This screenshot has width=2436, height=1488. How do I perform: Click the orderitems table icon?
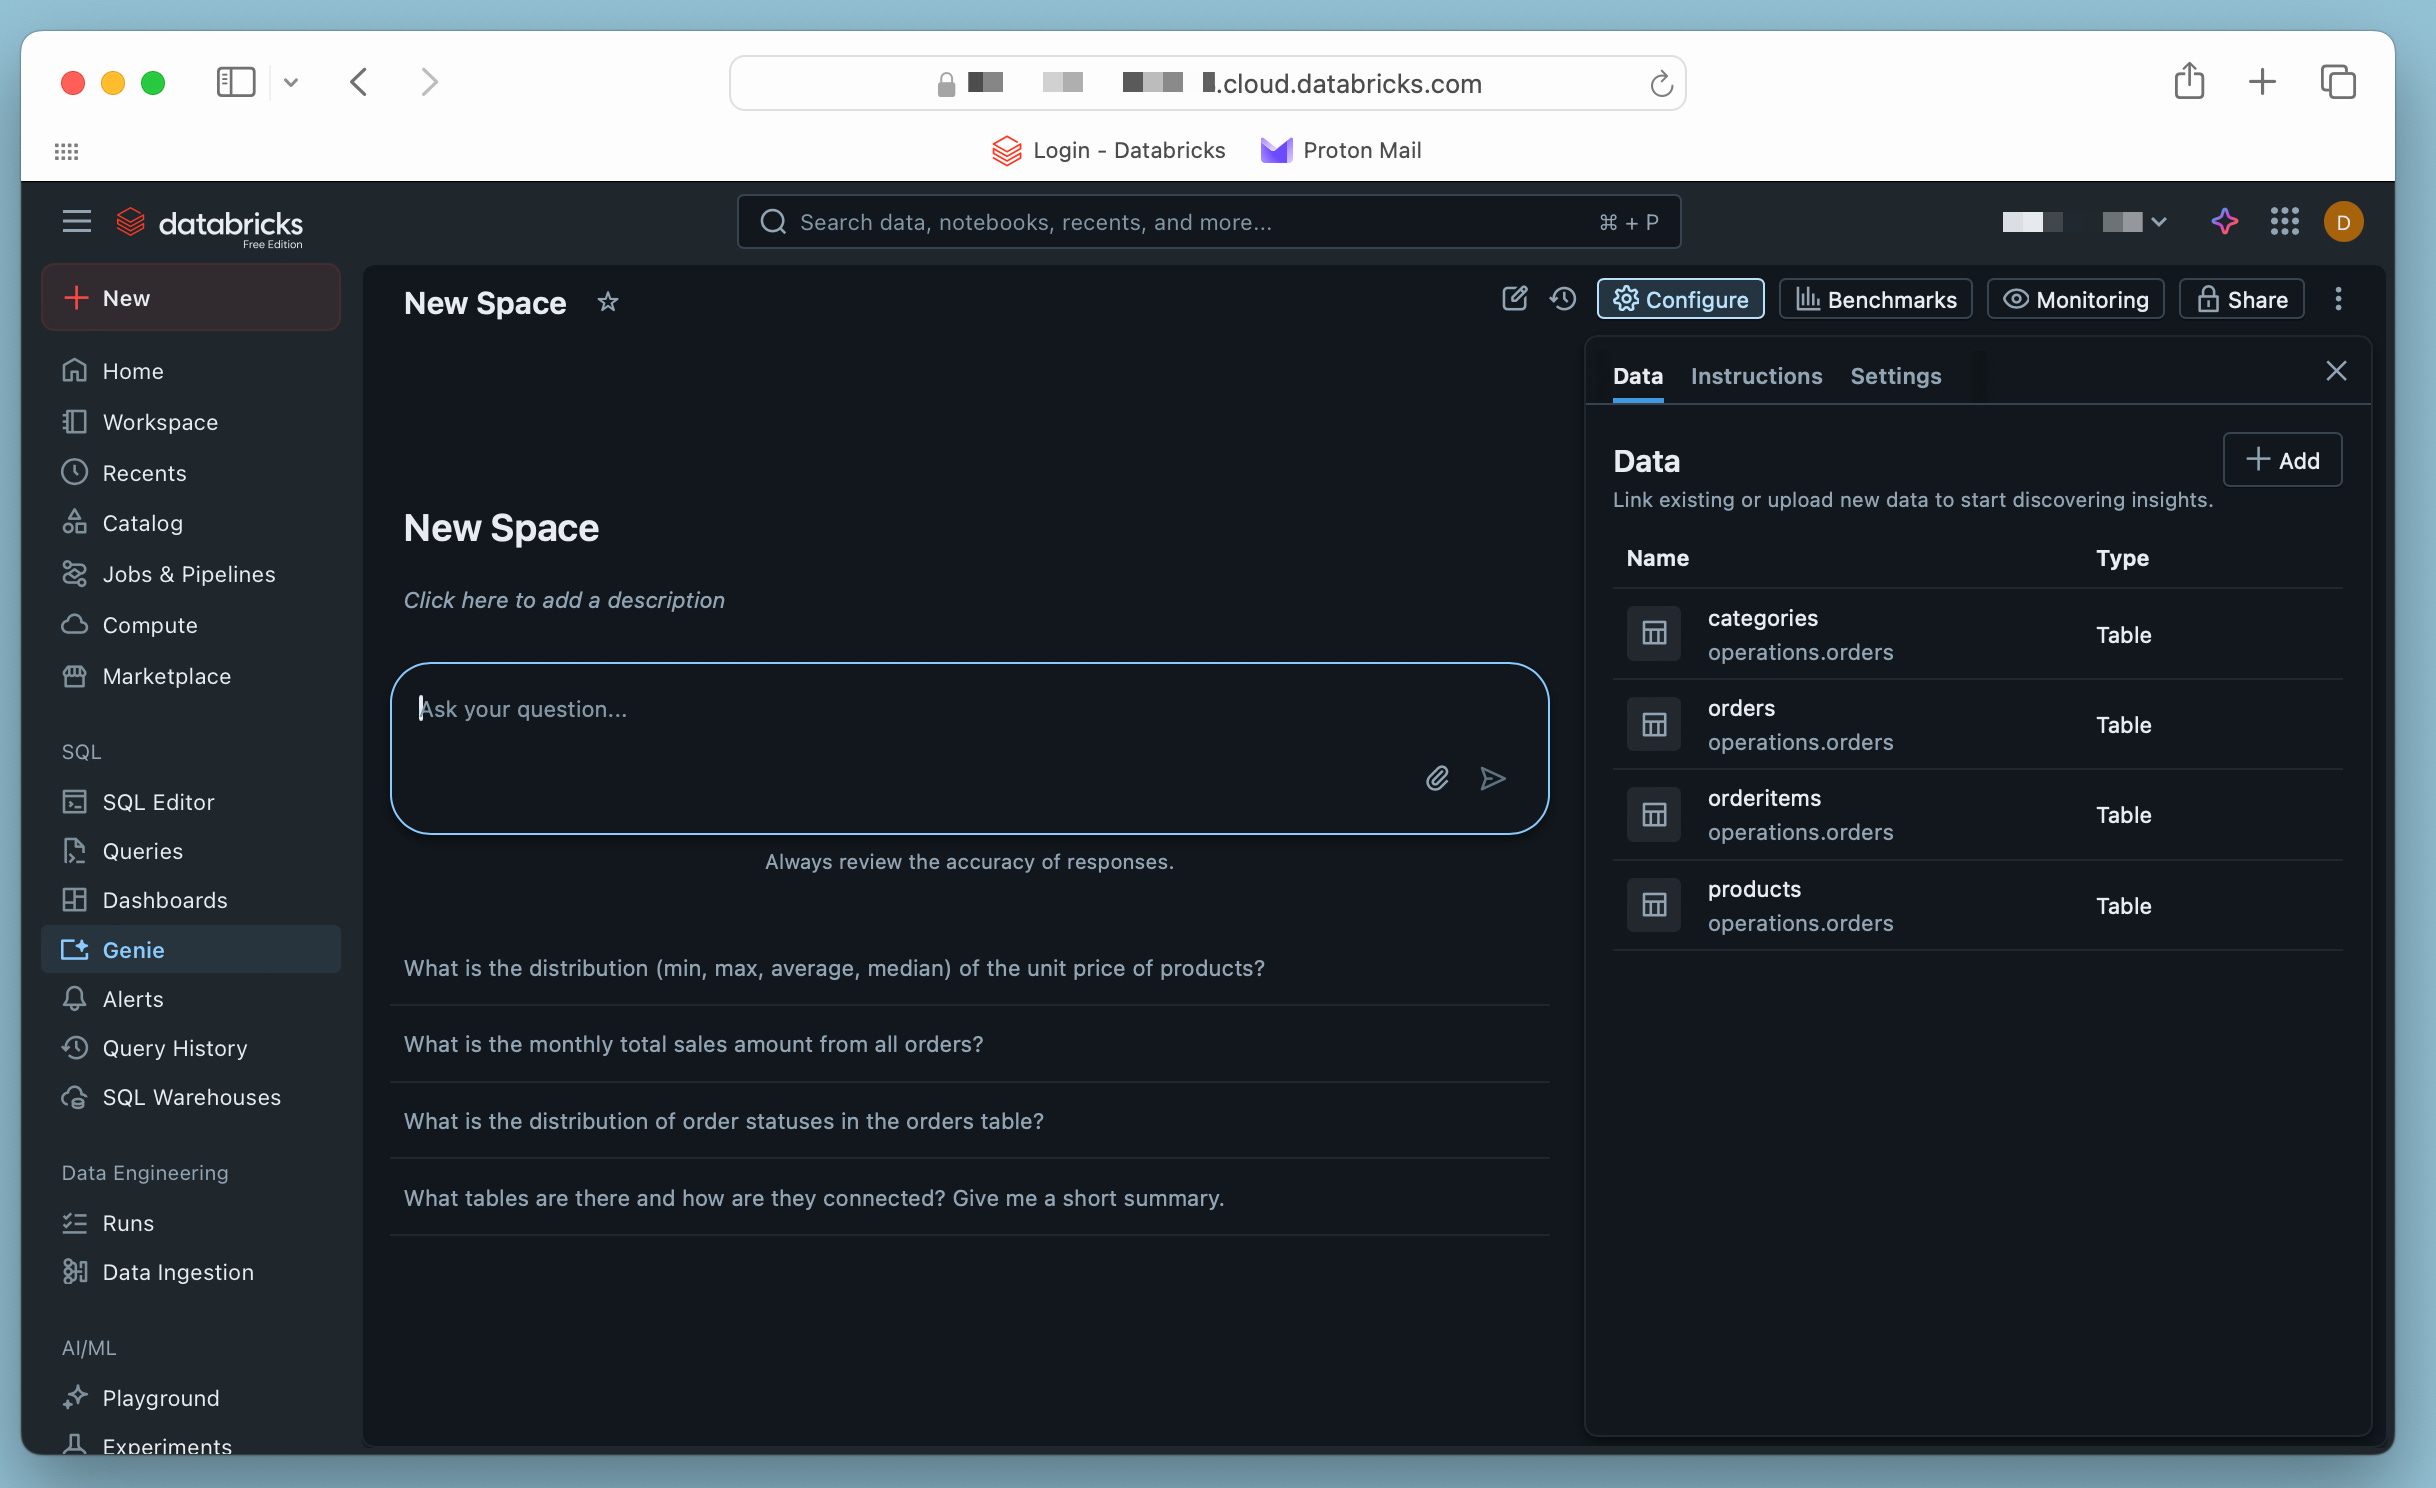[x=1654, y=815]
